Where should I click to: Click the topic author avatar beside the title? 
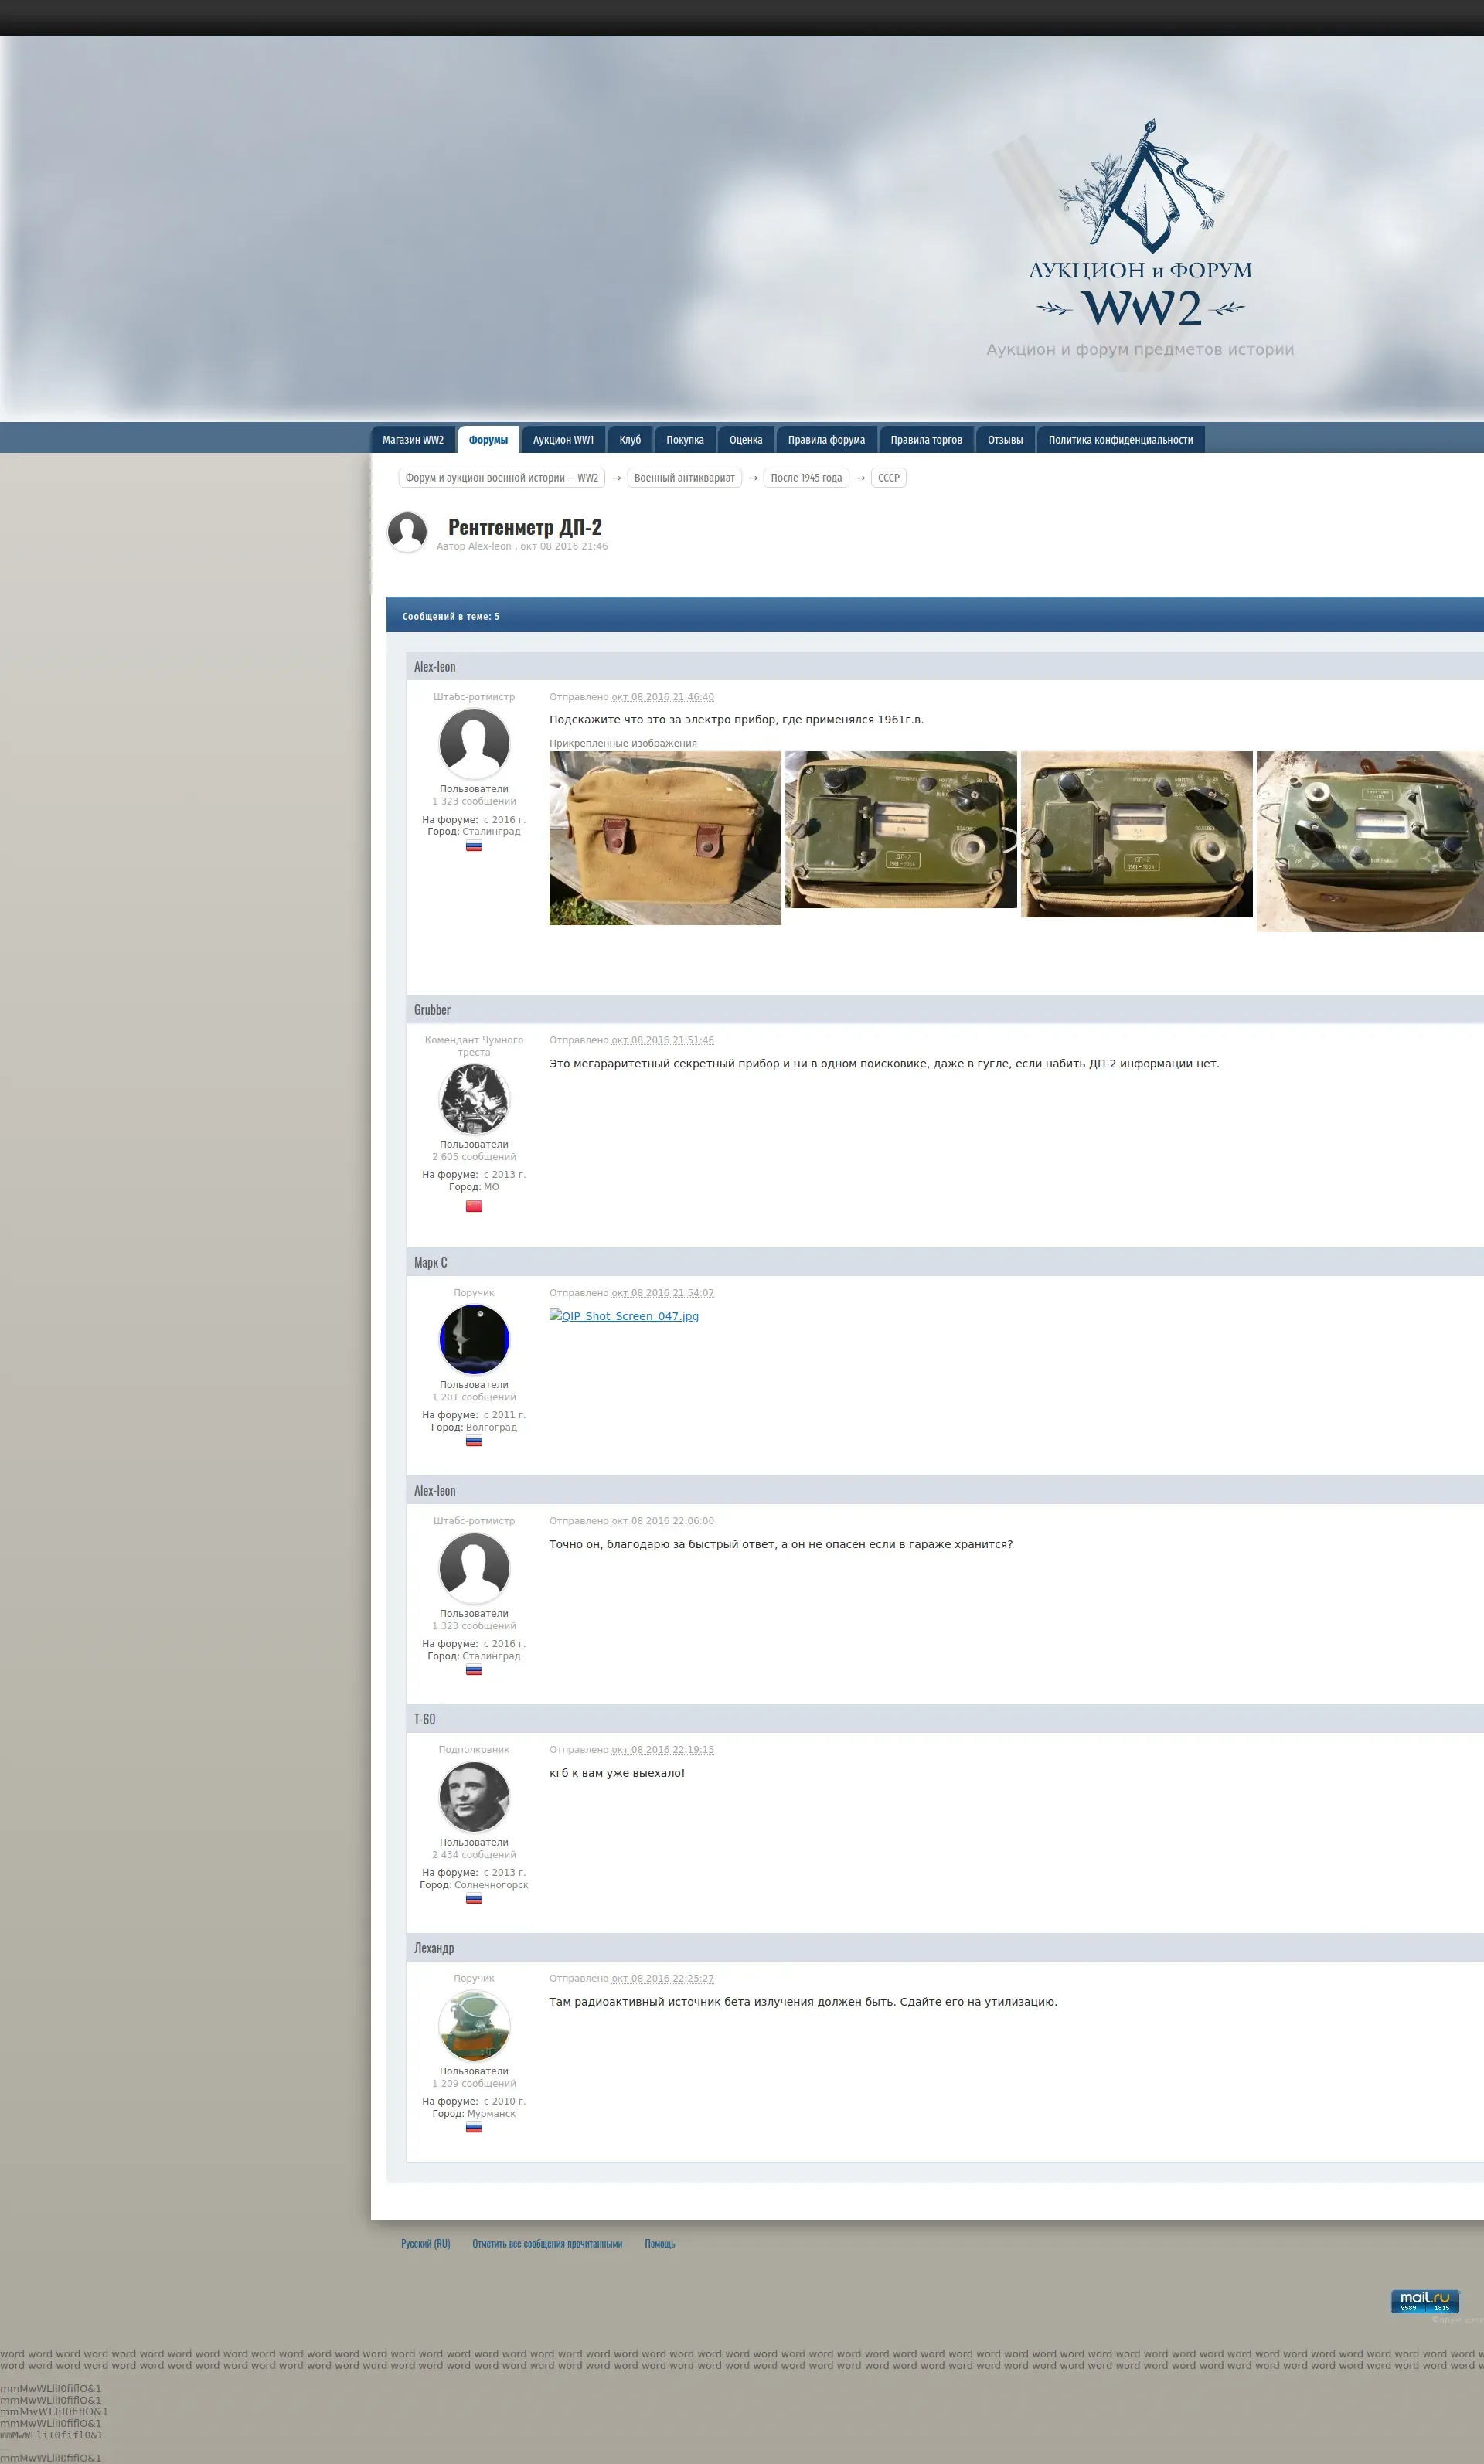click(407, 531)
